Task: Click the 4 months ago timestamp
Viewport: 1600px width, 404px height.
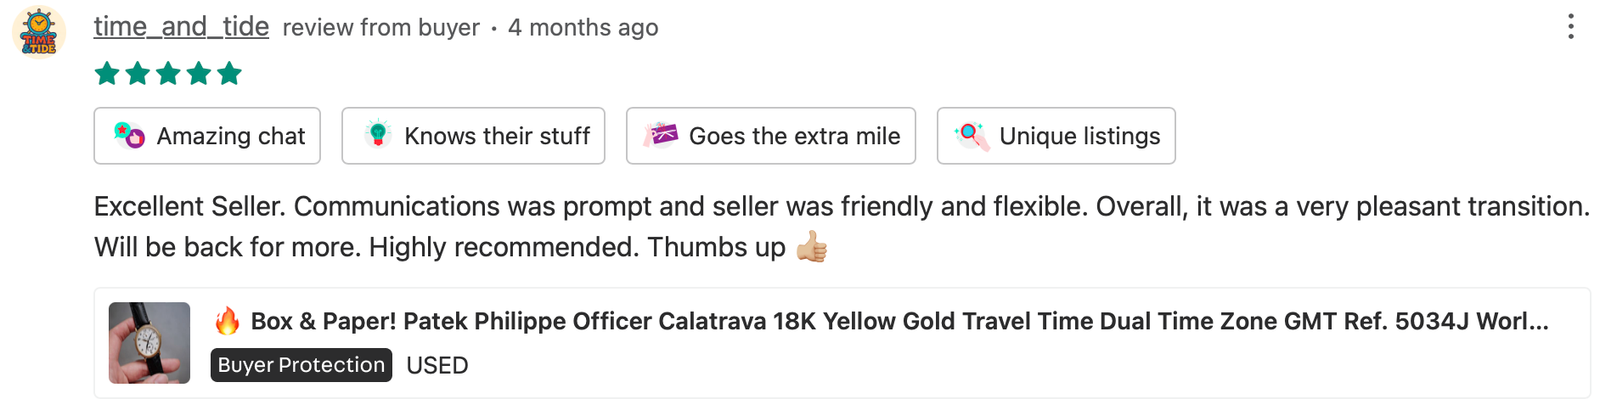Action: [583, 27]
